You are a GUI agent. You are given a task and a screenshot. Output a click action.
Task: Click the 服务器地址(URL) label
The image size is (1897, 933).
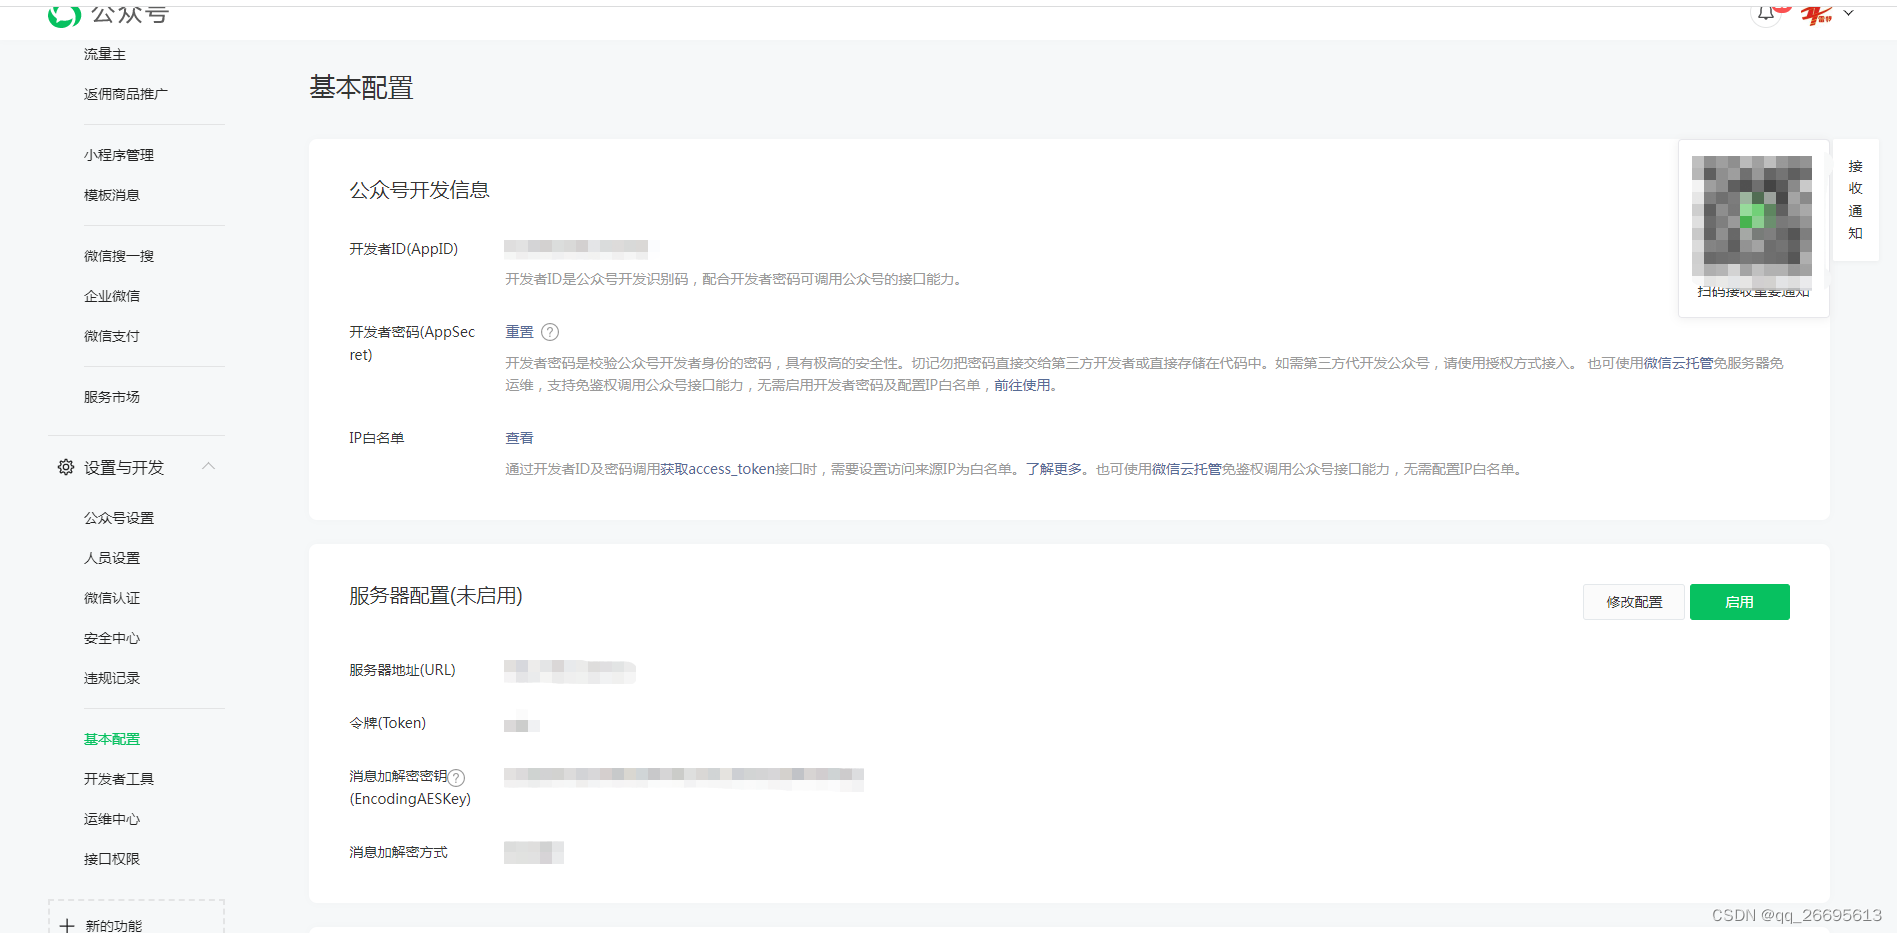coord(402,670)
